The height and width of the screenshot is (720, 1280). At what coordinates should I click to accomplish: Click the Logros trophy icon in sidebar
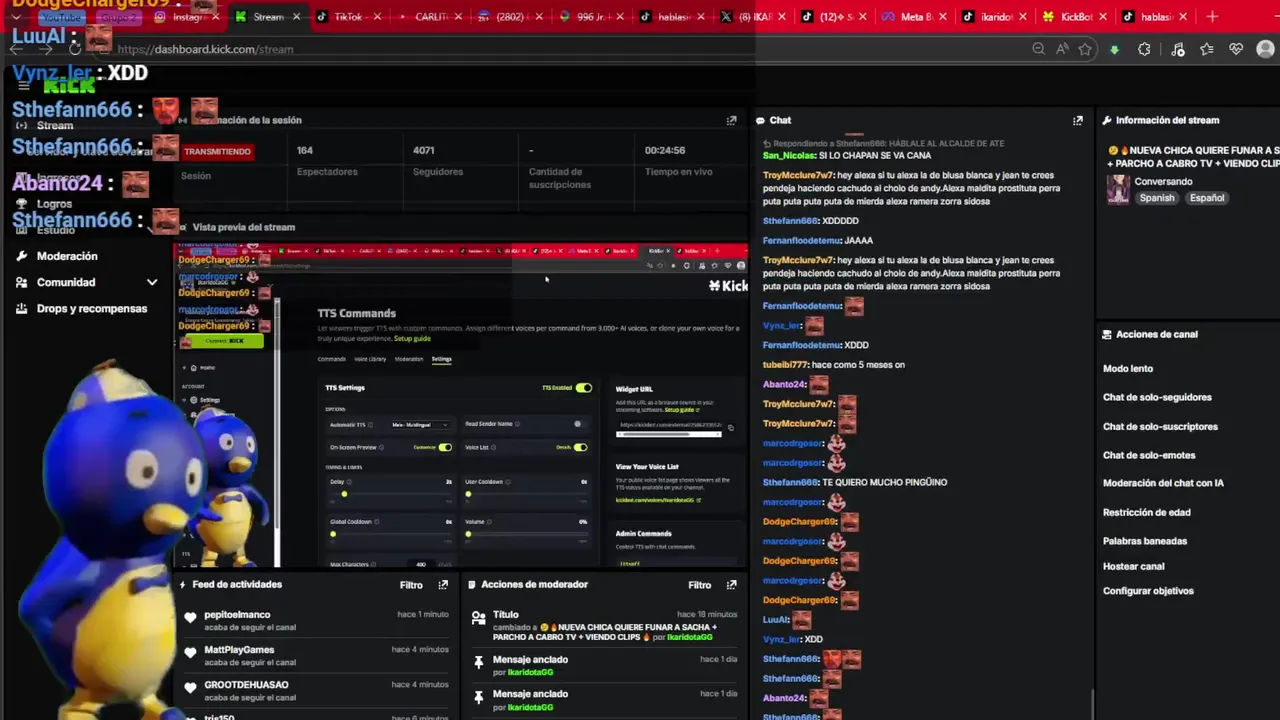(x=21, y=204)
